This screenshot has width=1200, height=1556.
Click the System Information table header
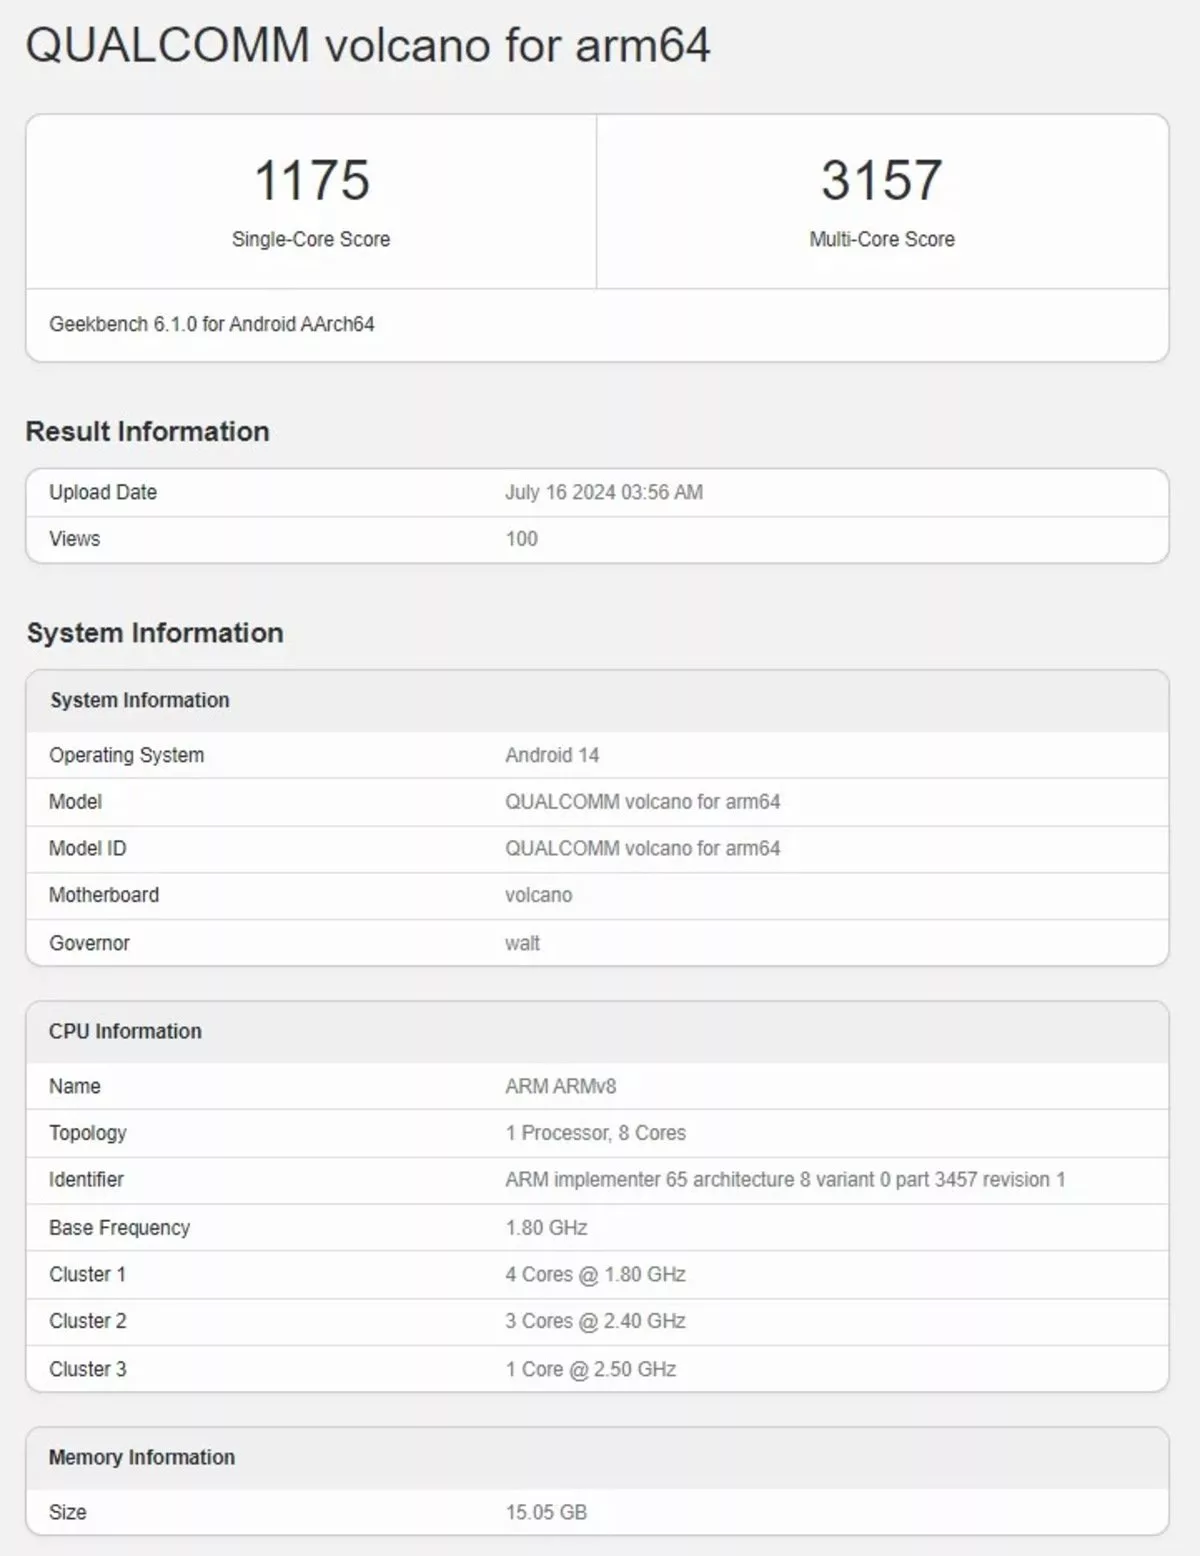click(x=597, y=701)
